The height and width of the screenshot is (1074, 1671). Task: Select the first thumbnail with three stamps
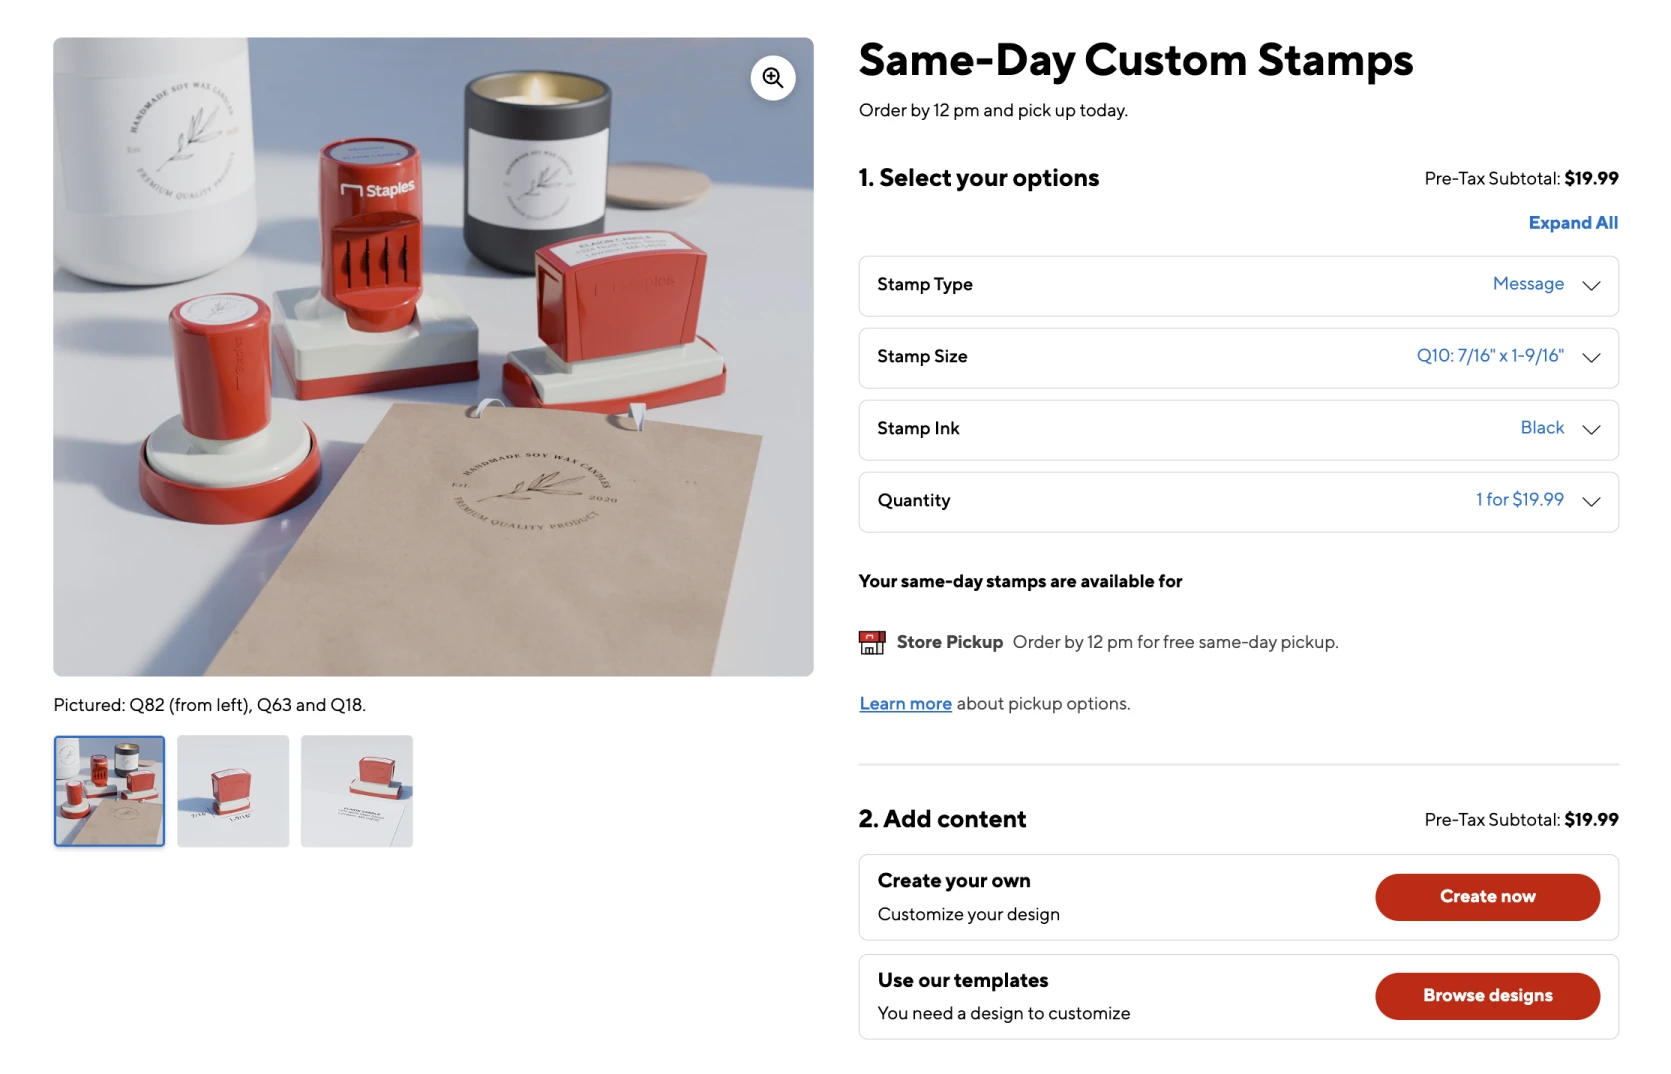point(109,791)
